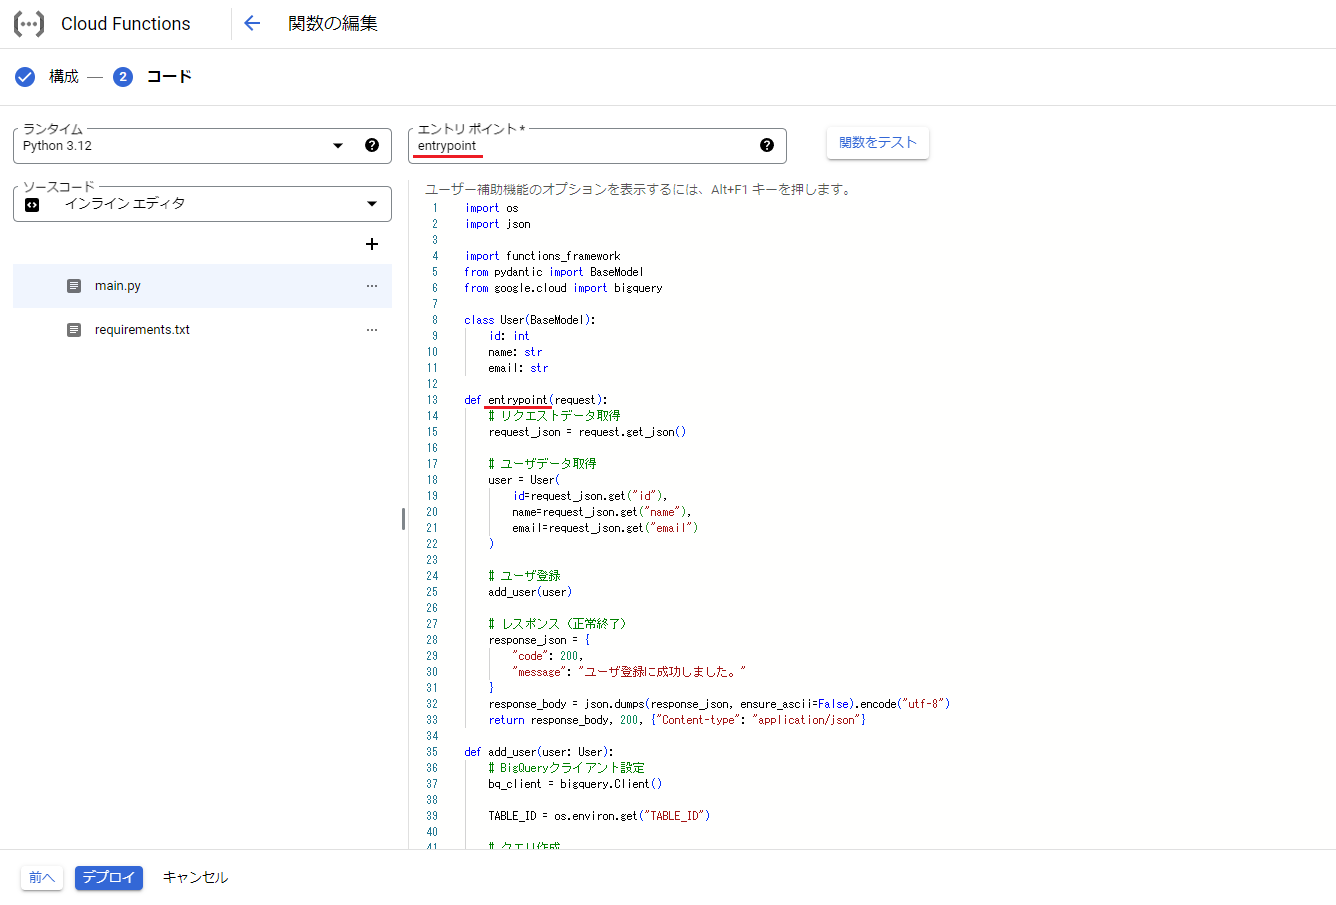Go back using the blue arrow
The width and height of the screenshot is (1336, 905).
click(252, 24)
